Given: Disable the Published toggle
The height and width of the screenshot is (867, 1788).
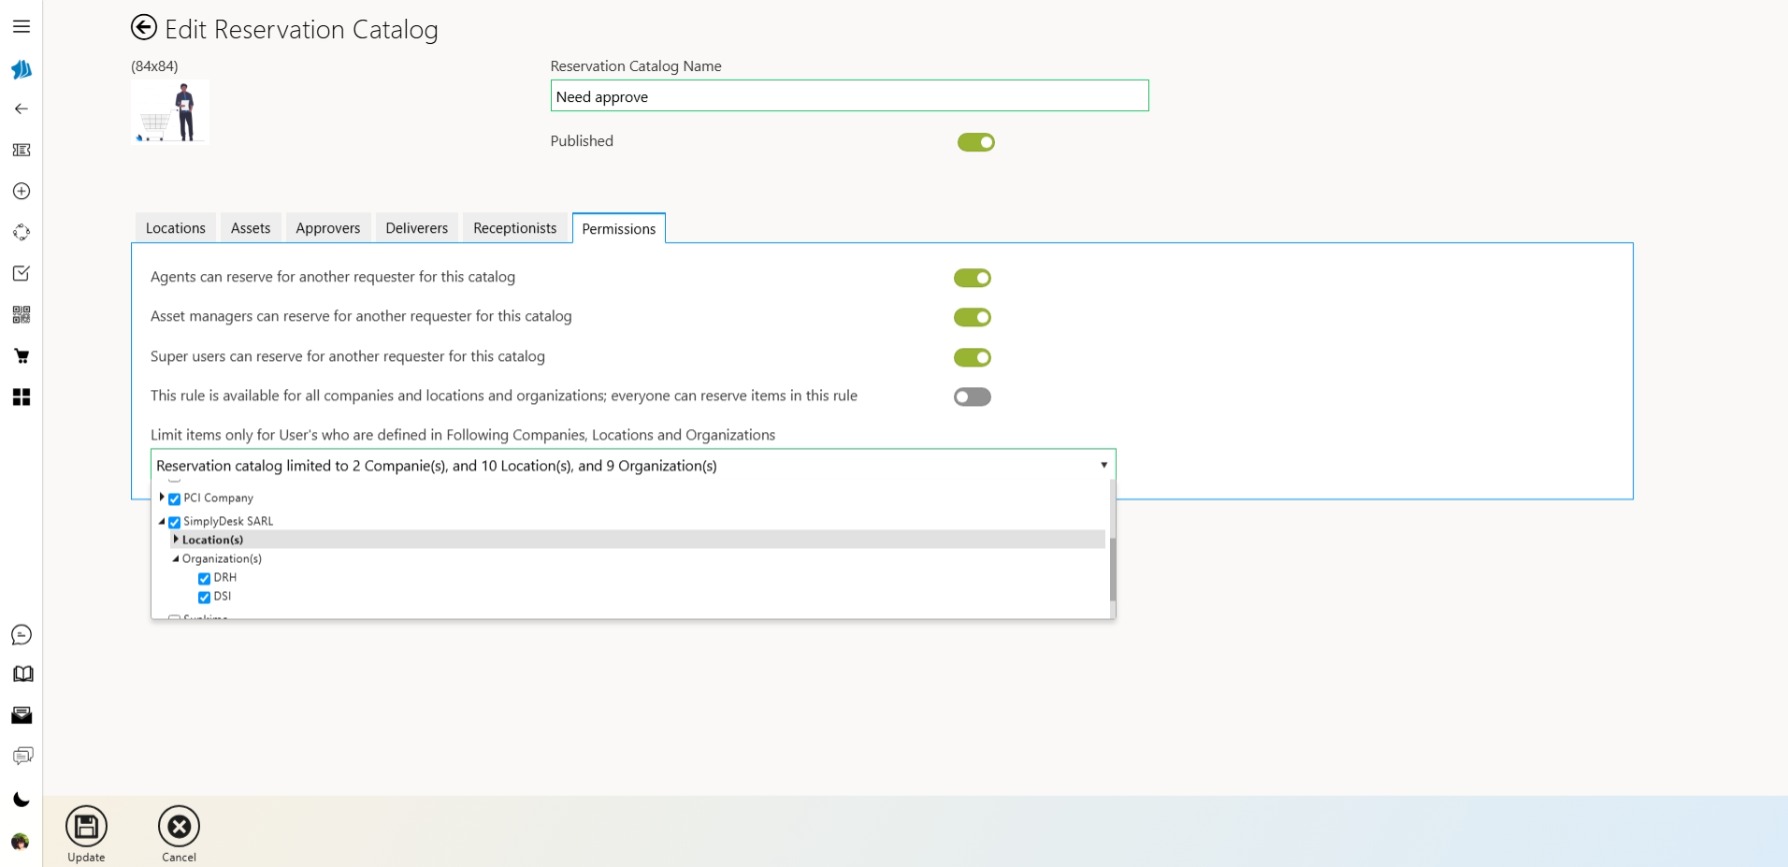Looking at the screenshot, I should coord(975,143).
